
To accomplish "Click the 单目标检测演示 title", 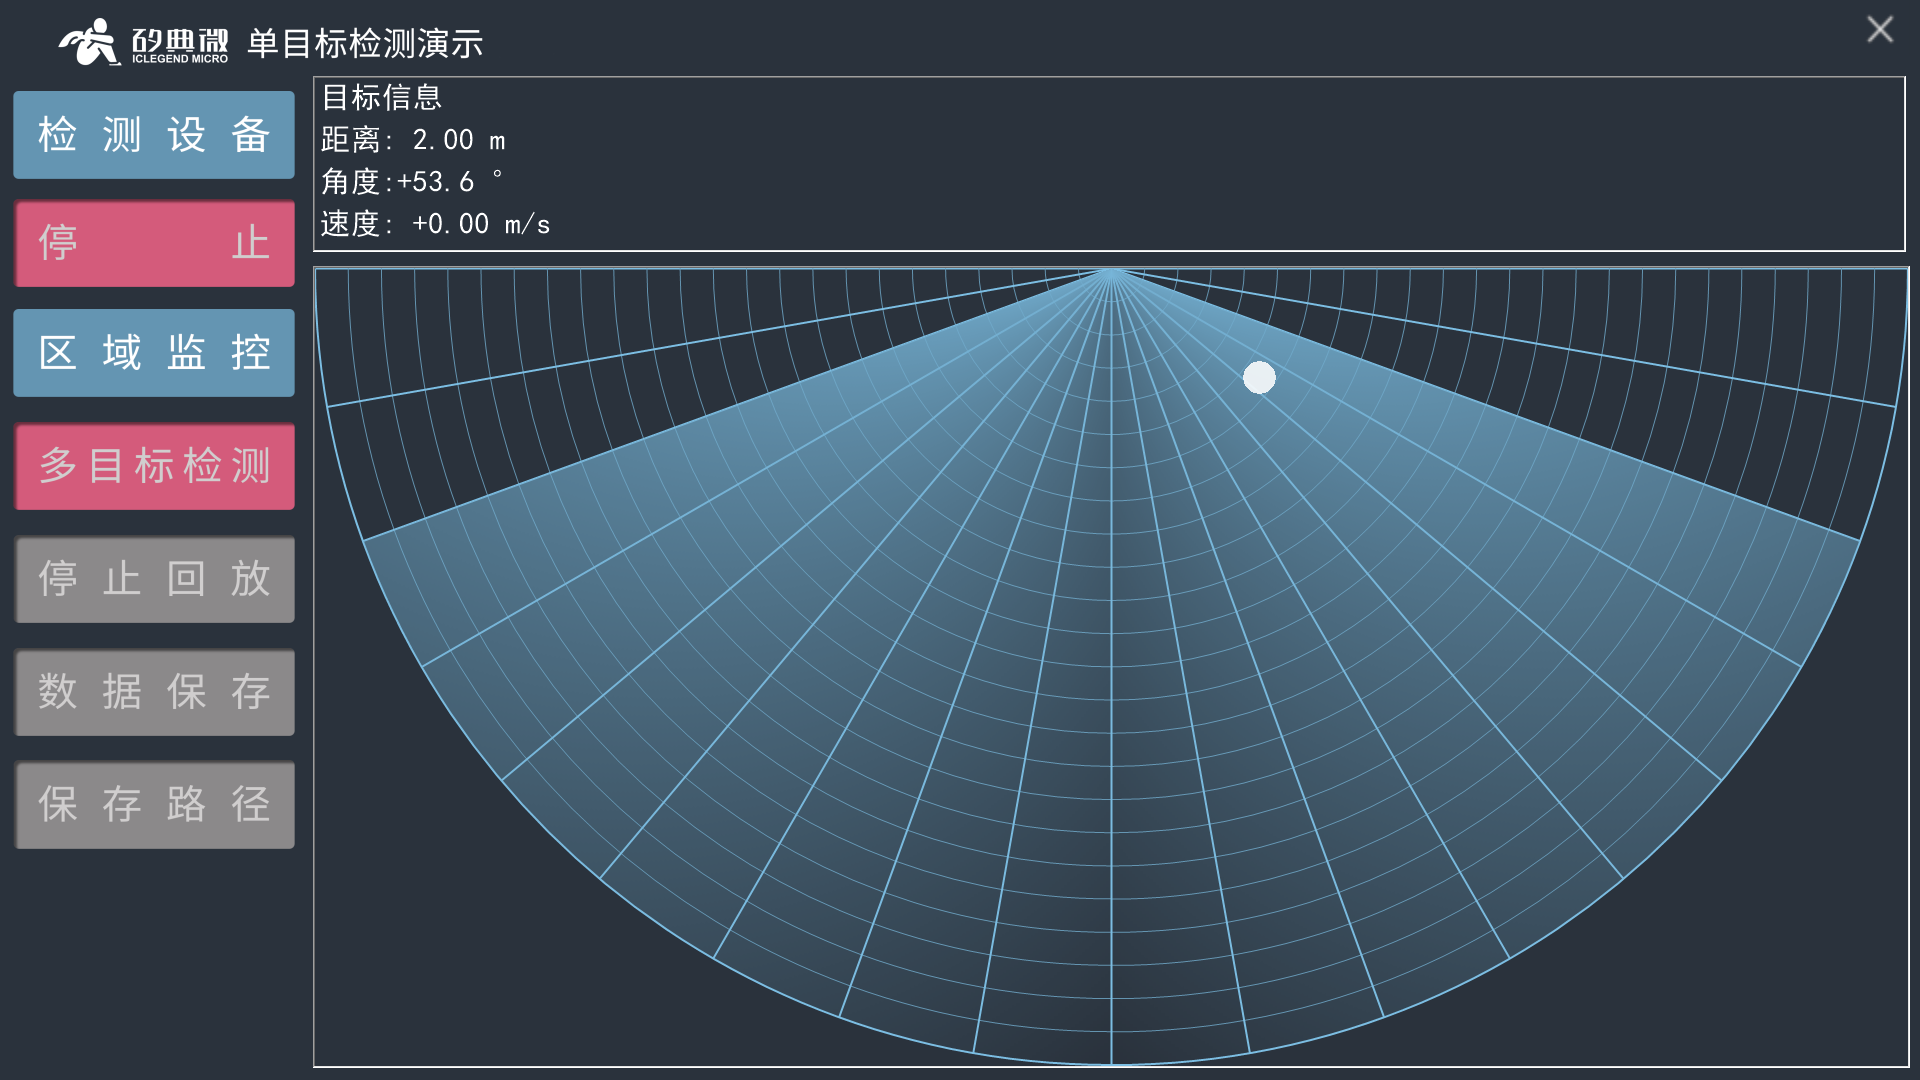I will pyautogui.click(x=365, y=43).
